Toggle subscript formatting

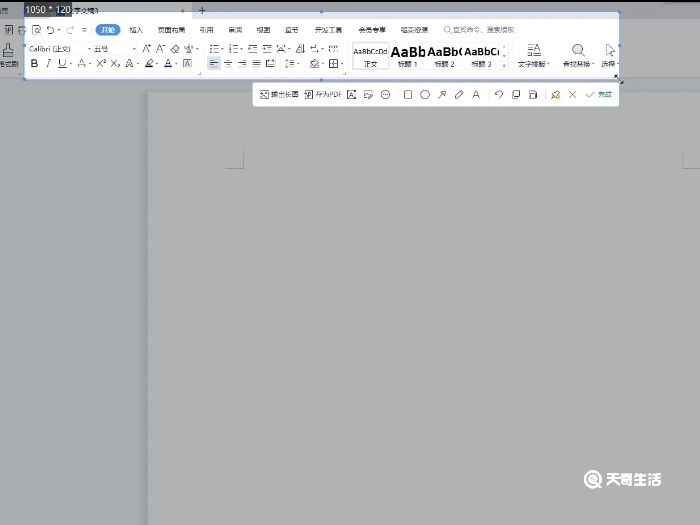(115, 63)
